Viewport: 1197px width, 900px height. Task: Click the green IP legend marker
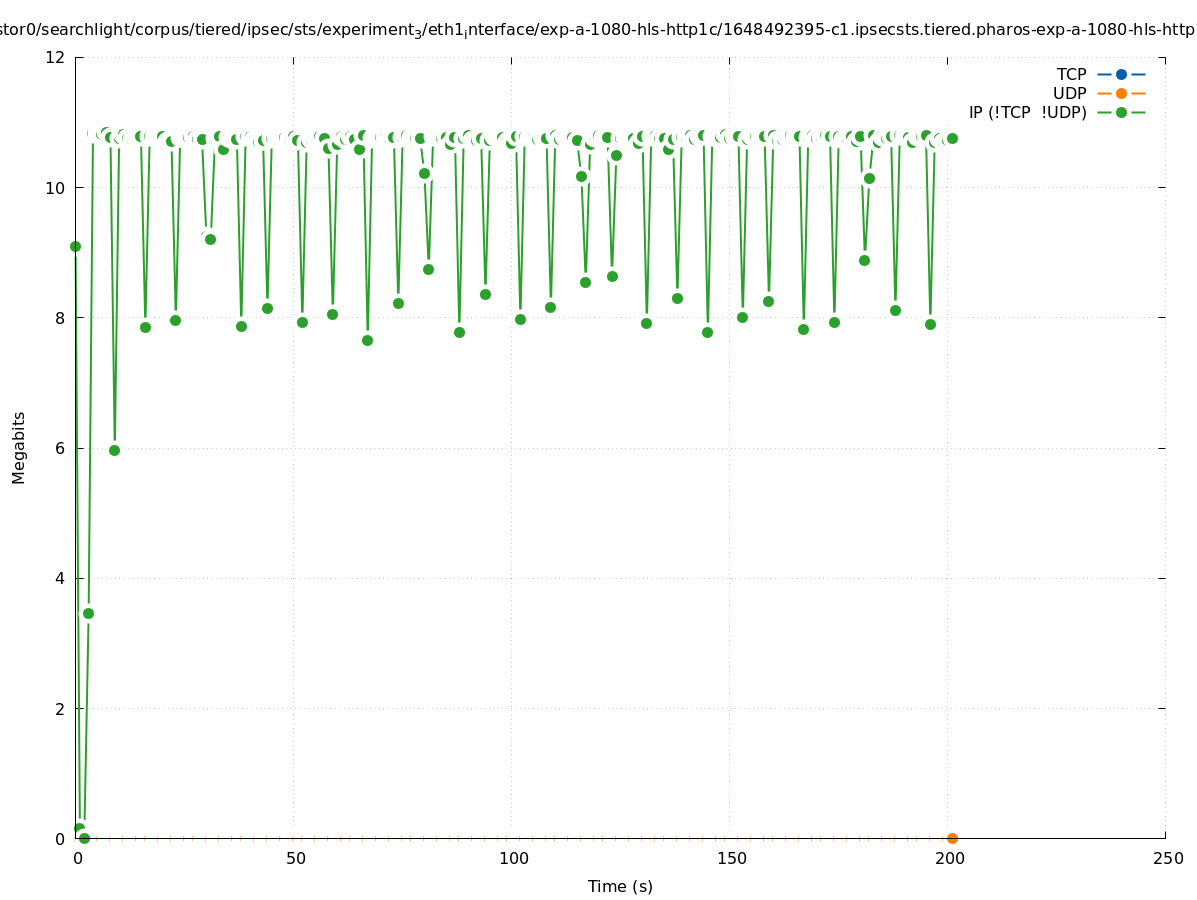pyautogui.click(x=1121, y=112)
